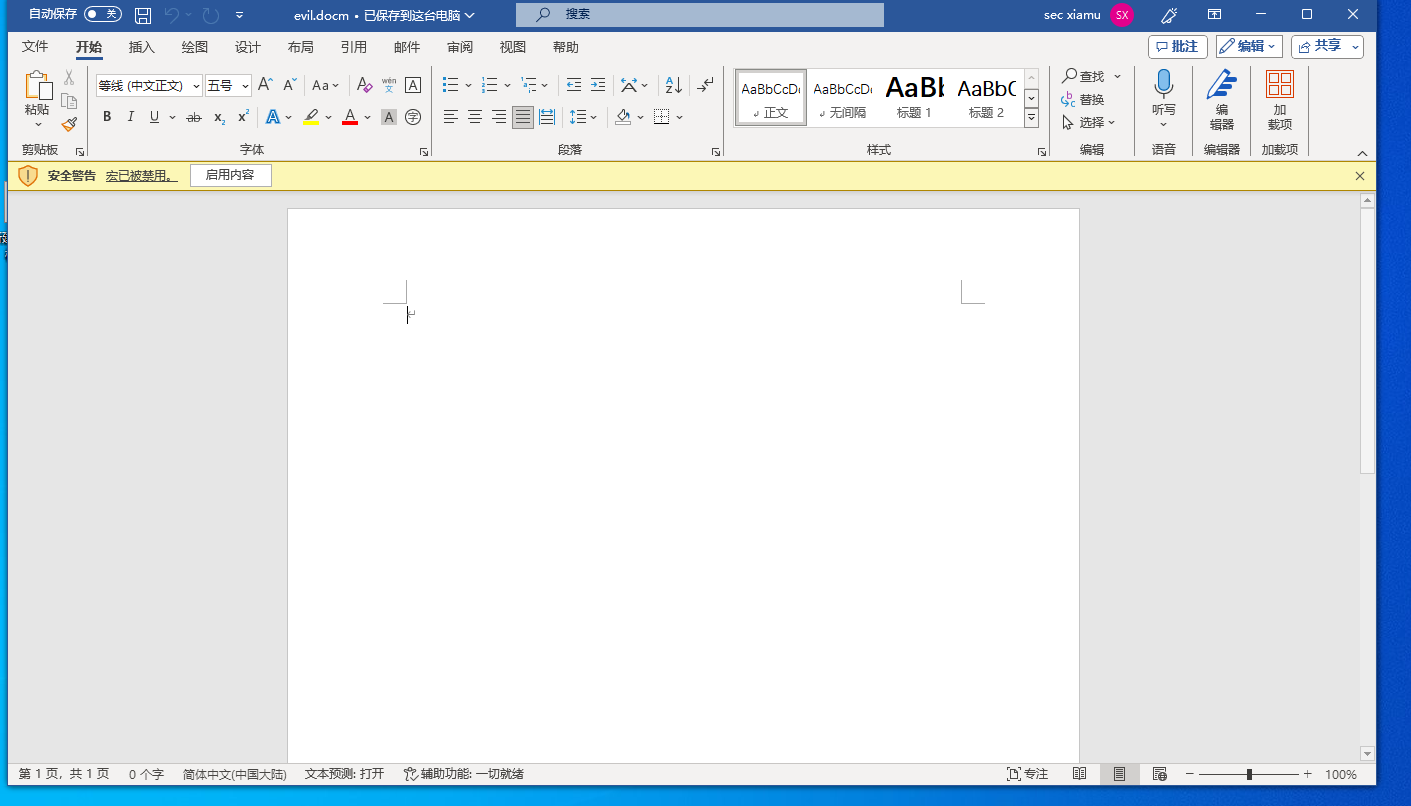This screenshot has height=806, width=1411.
Task: Switch to Web Layout view in status bar
Action: pos(1159,774)
